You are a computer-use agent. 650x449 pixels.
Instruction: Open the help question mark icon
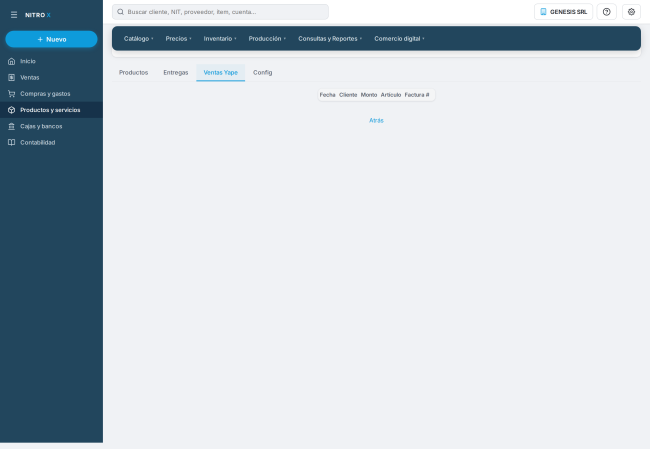coord(606,12)
